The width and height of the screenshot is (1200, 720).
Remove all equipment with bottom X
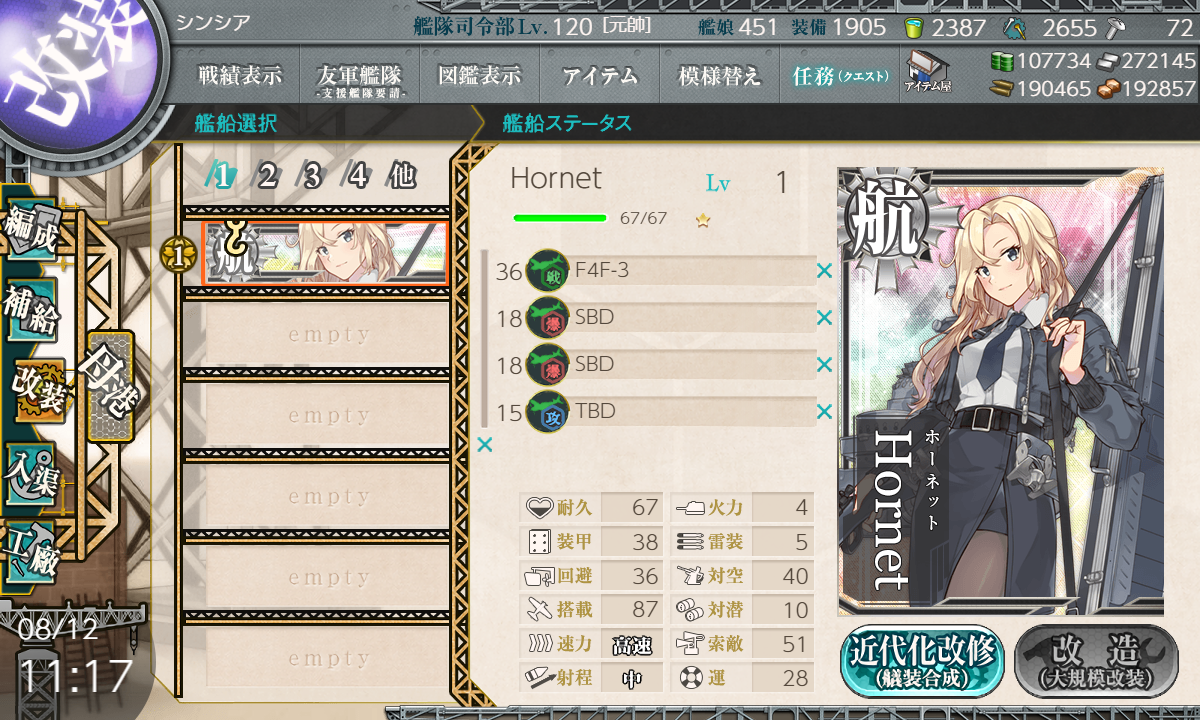tap(485, 444)
